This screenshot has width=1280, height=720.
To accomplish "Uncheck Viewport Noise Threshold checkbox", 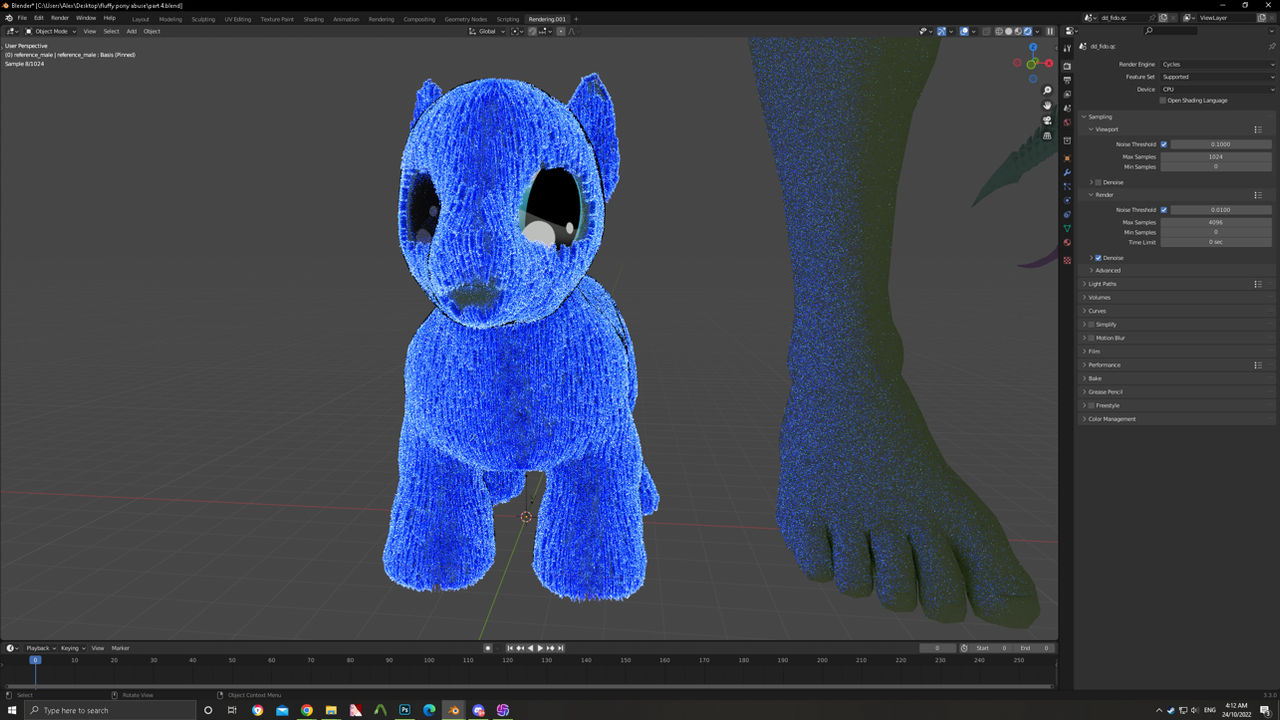I will pos(1163,144).
